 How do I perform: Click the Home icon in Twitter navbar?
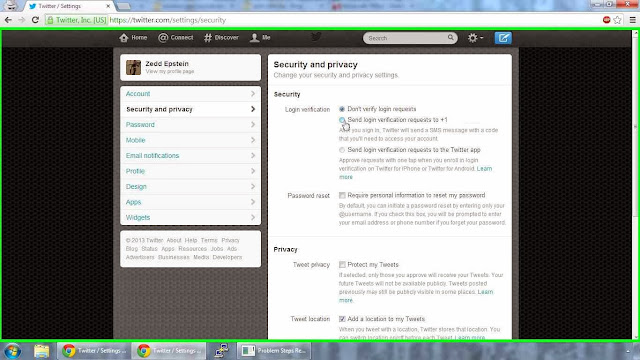click(x=124, y=38)
